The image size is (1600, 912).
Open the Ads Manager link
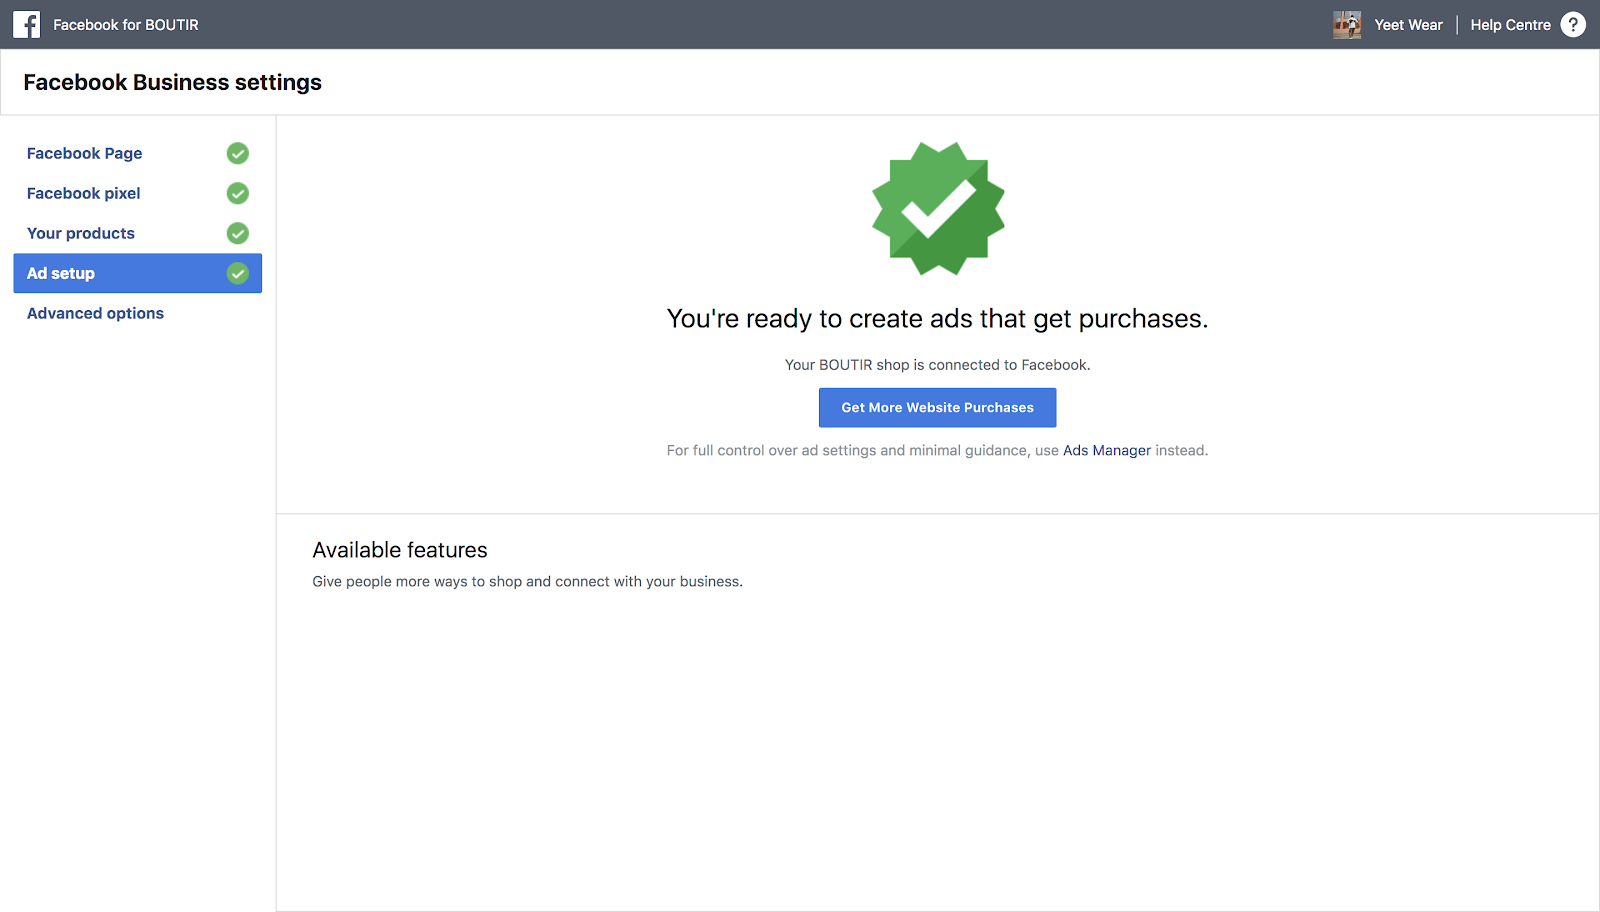[1107, 451]
